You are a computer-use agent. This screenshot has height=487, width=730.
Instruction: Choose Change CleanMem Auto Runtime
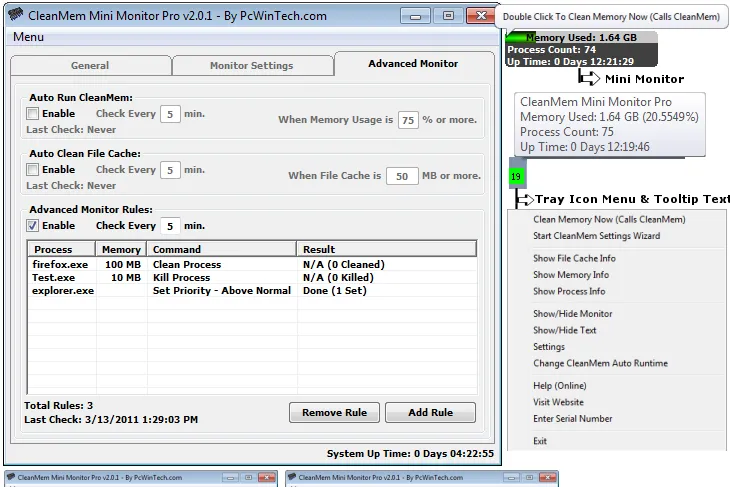coord(600,363)
